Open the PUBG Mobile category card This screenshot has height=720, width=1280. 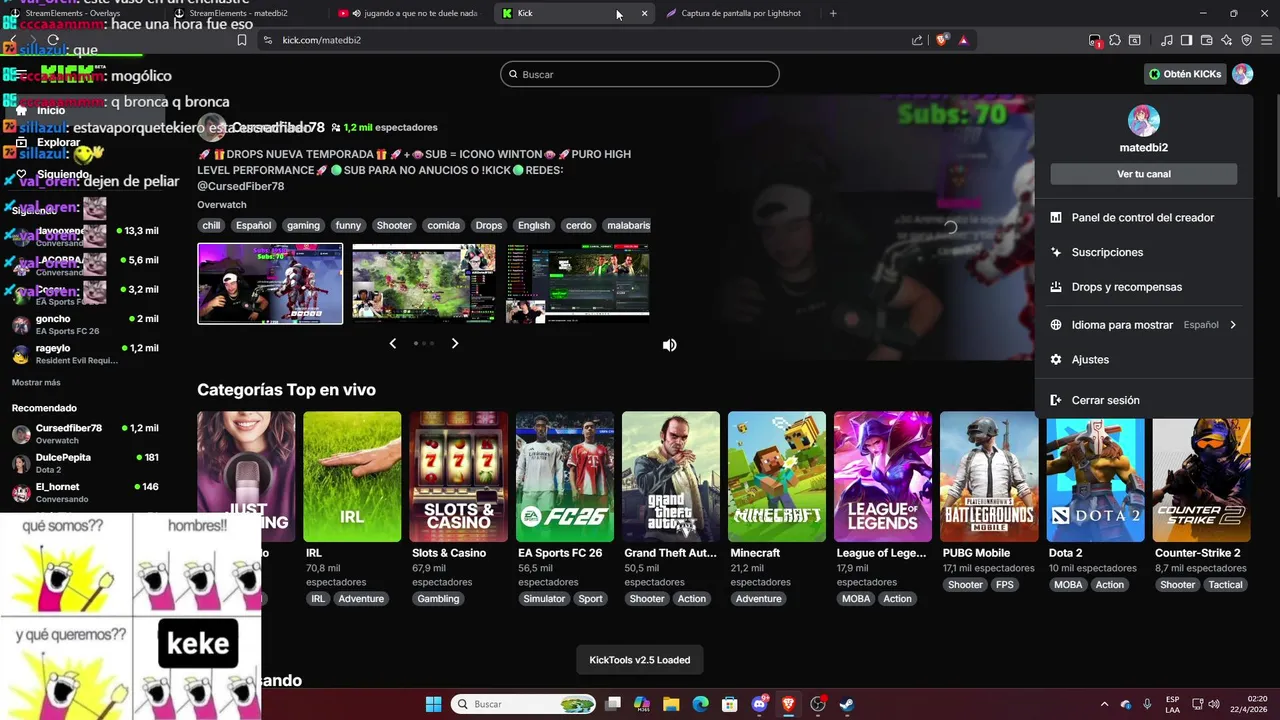coord(989,477)
